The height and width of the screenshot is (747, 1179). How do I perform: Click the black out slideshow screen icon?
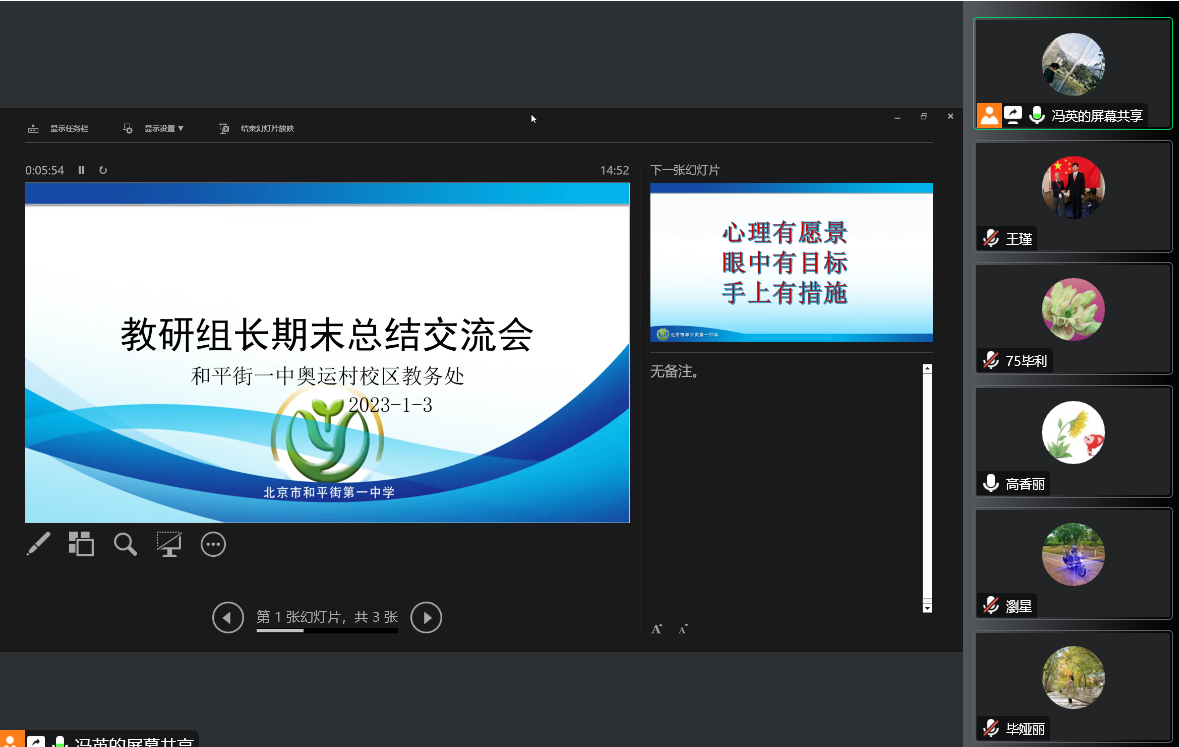click(169, 544)
